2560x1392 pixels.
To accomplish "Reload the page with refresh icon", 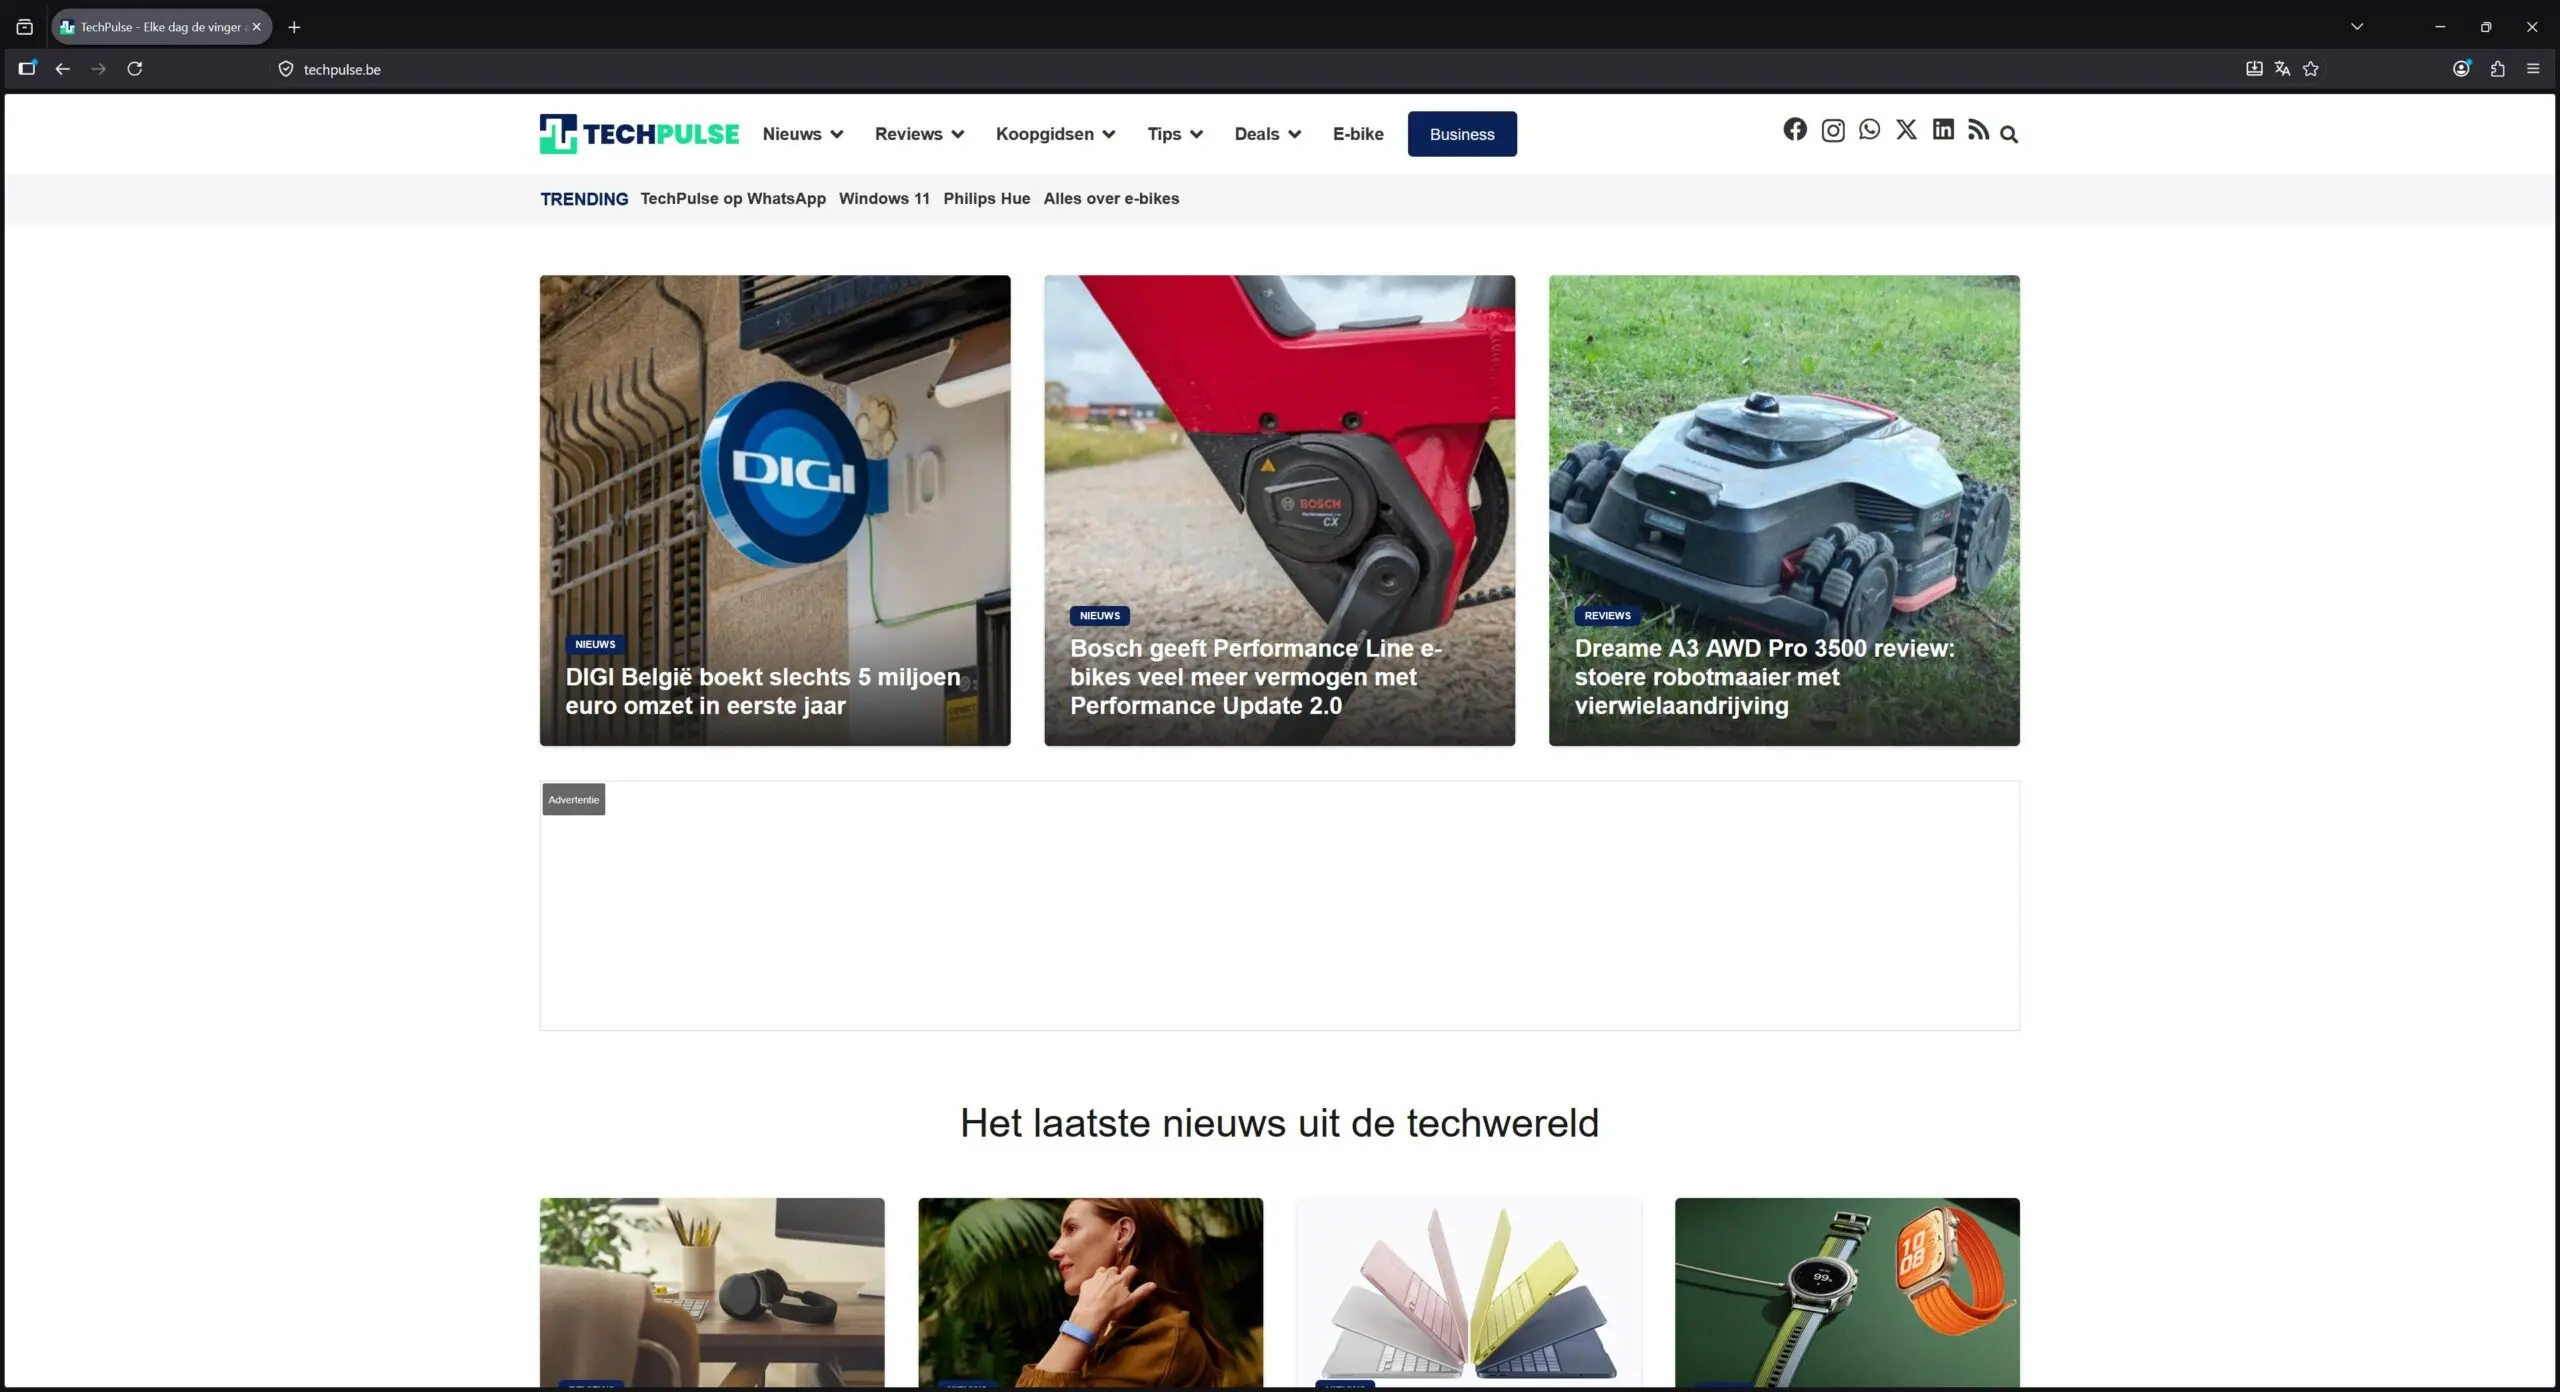I will pos(135,69).
